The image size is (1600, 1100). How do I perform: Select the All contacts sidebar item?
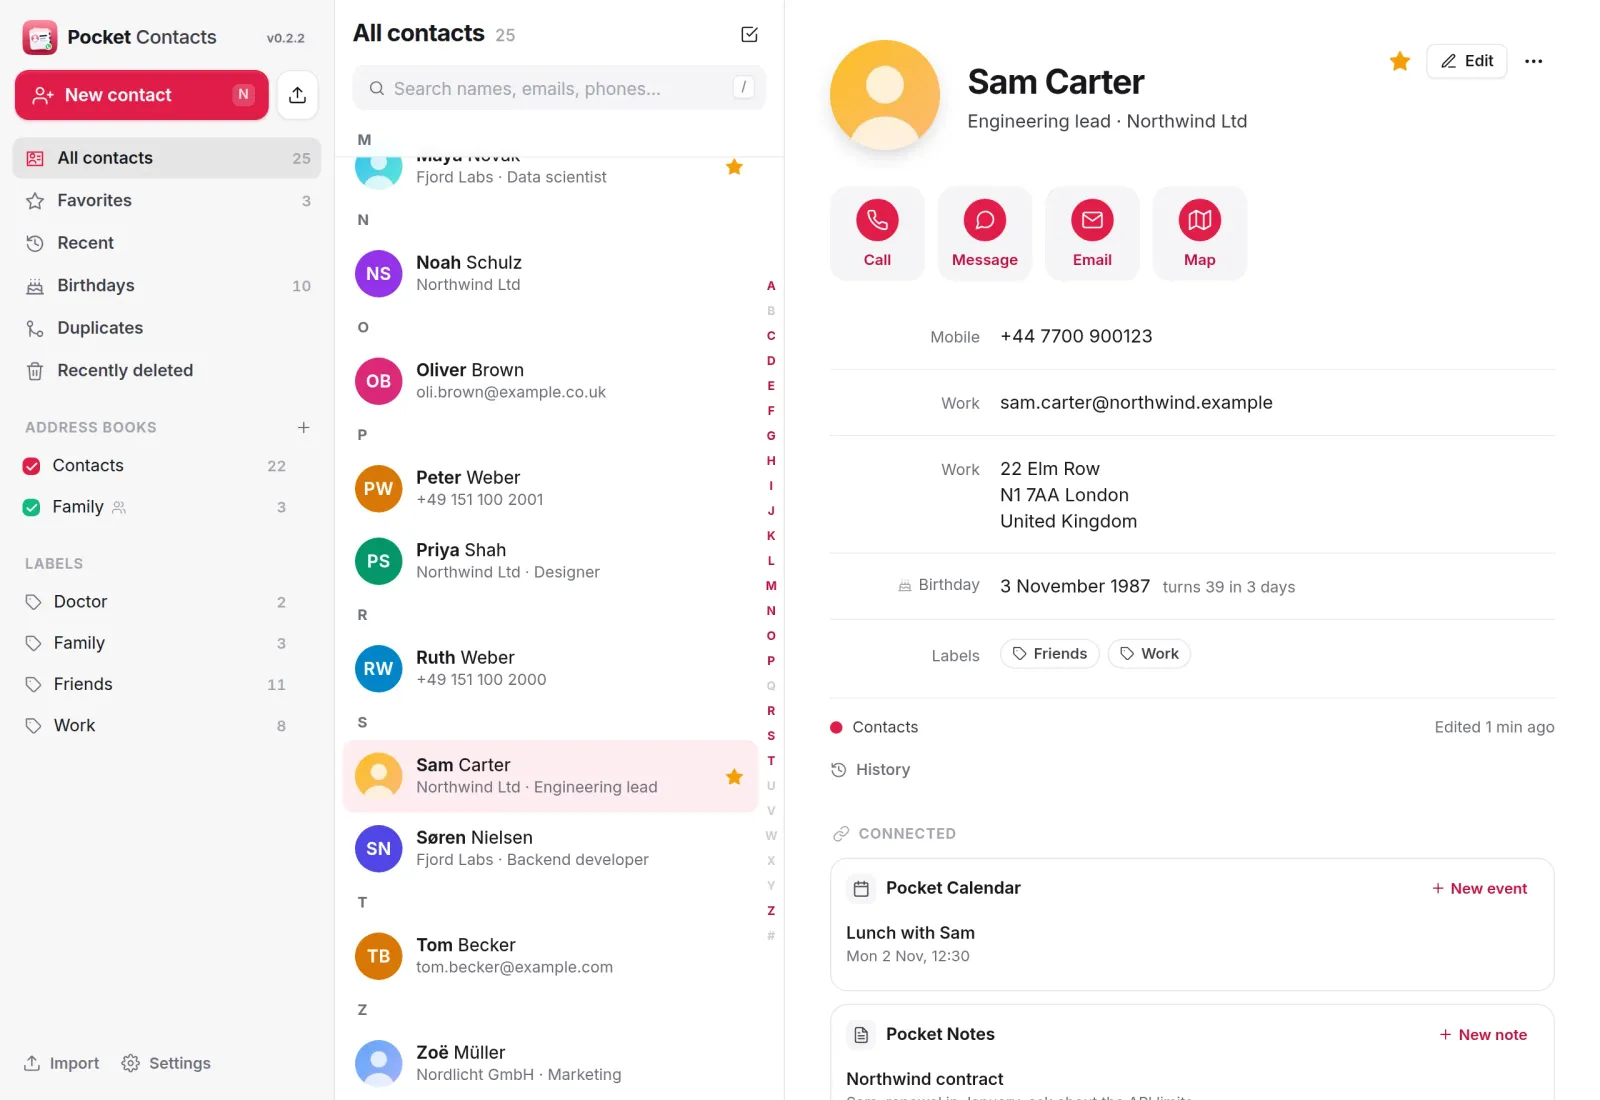(x=167, y=158)
